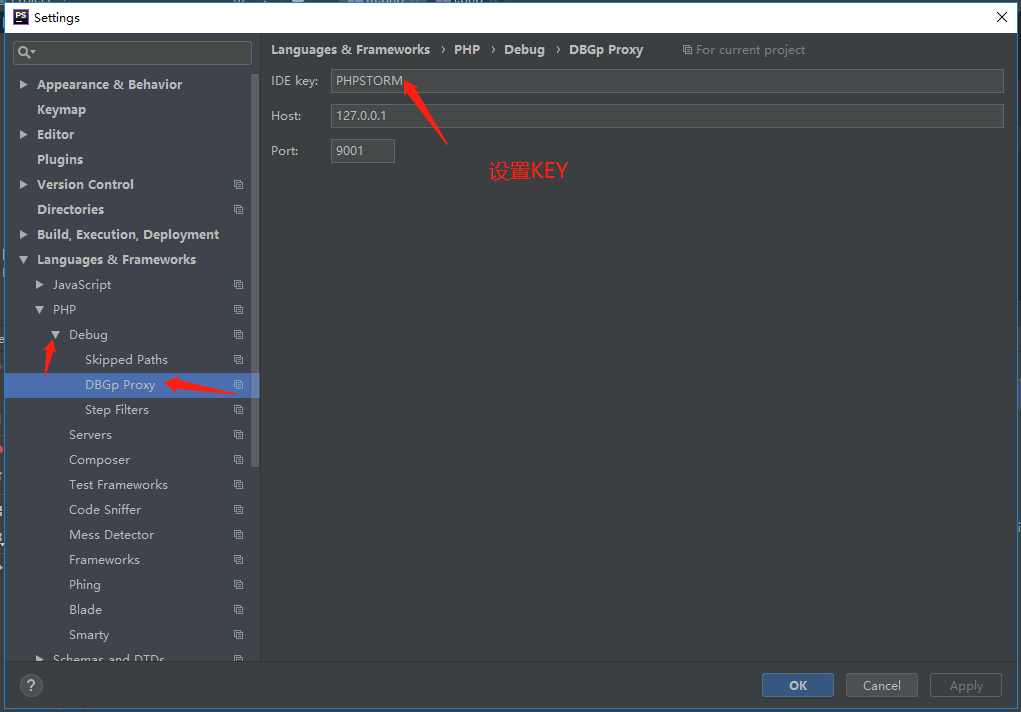Click the Cancel button
Image resolution: width=1021 pixels, height=712 pixels.
pyautogui.click(x=881, y=685)
